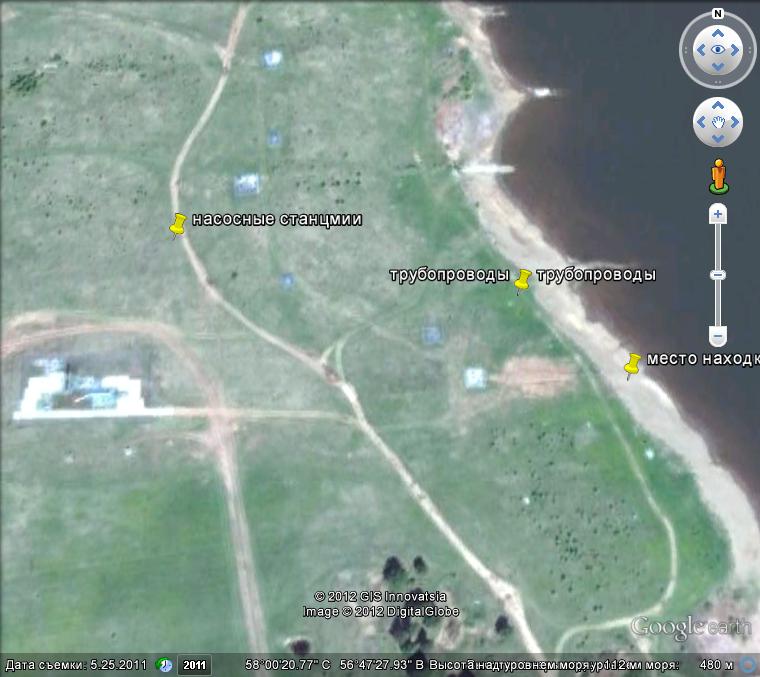Click look left arrow on look joystick

(700, 50)
